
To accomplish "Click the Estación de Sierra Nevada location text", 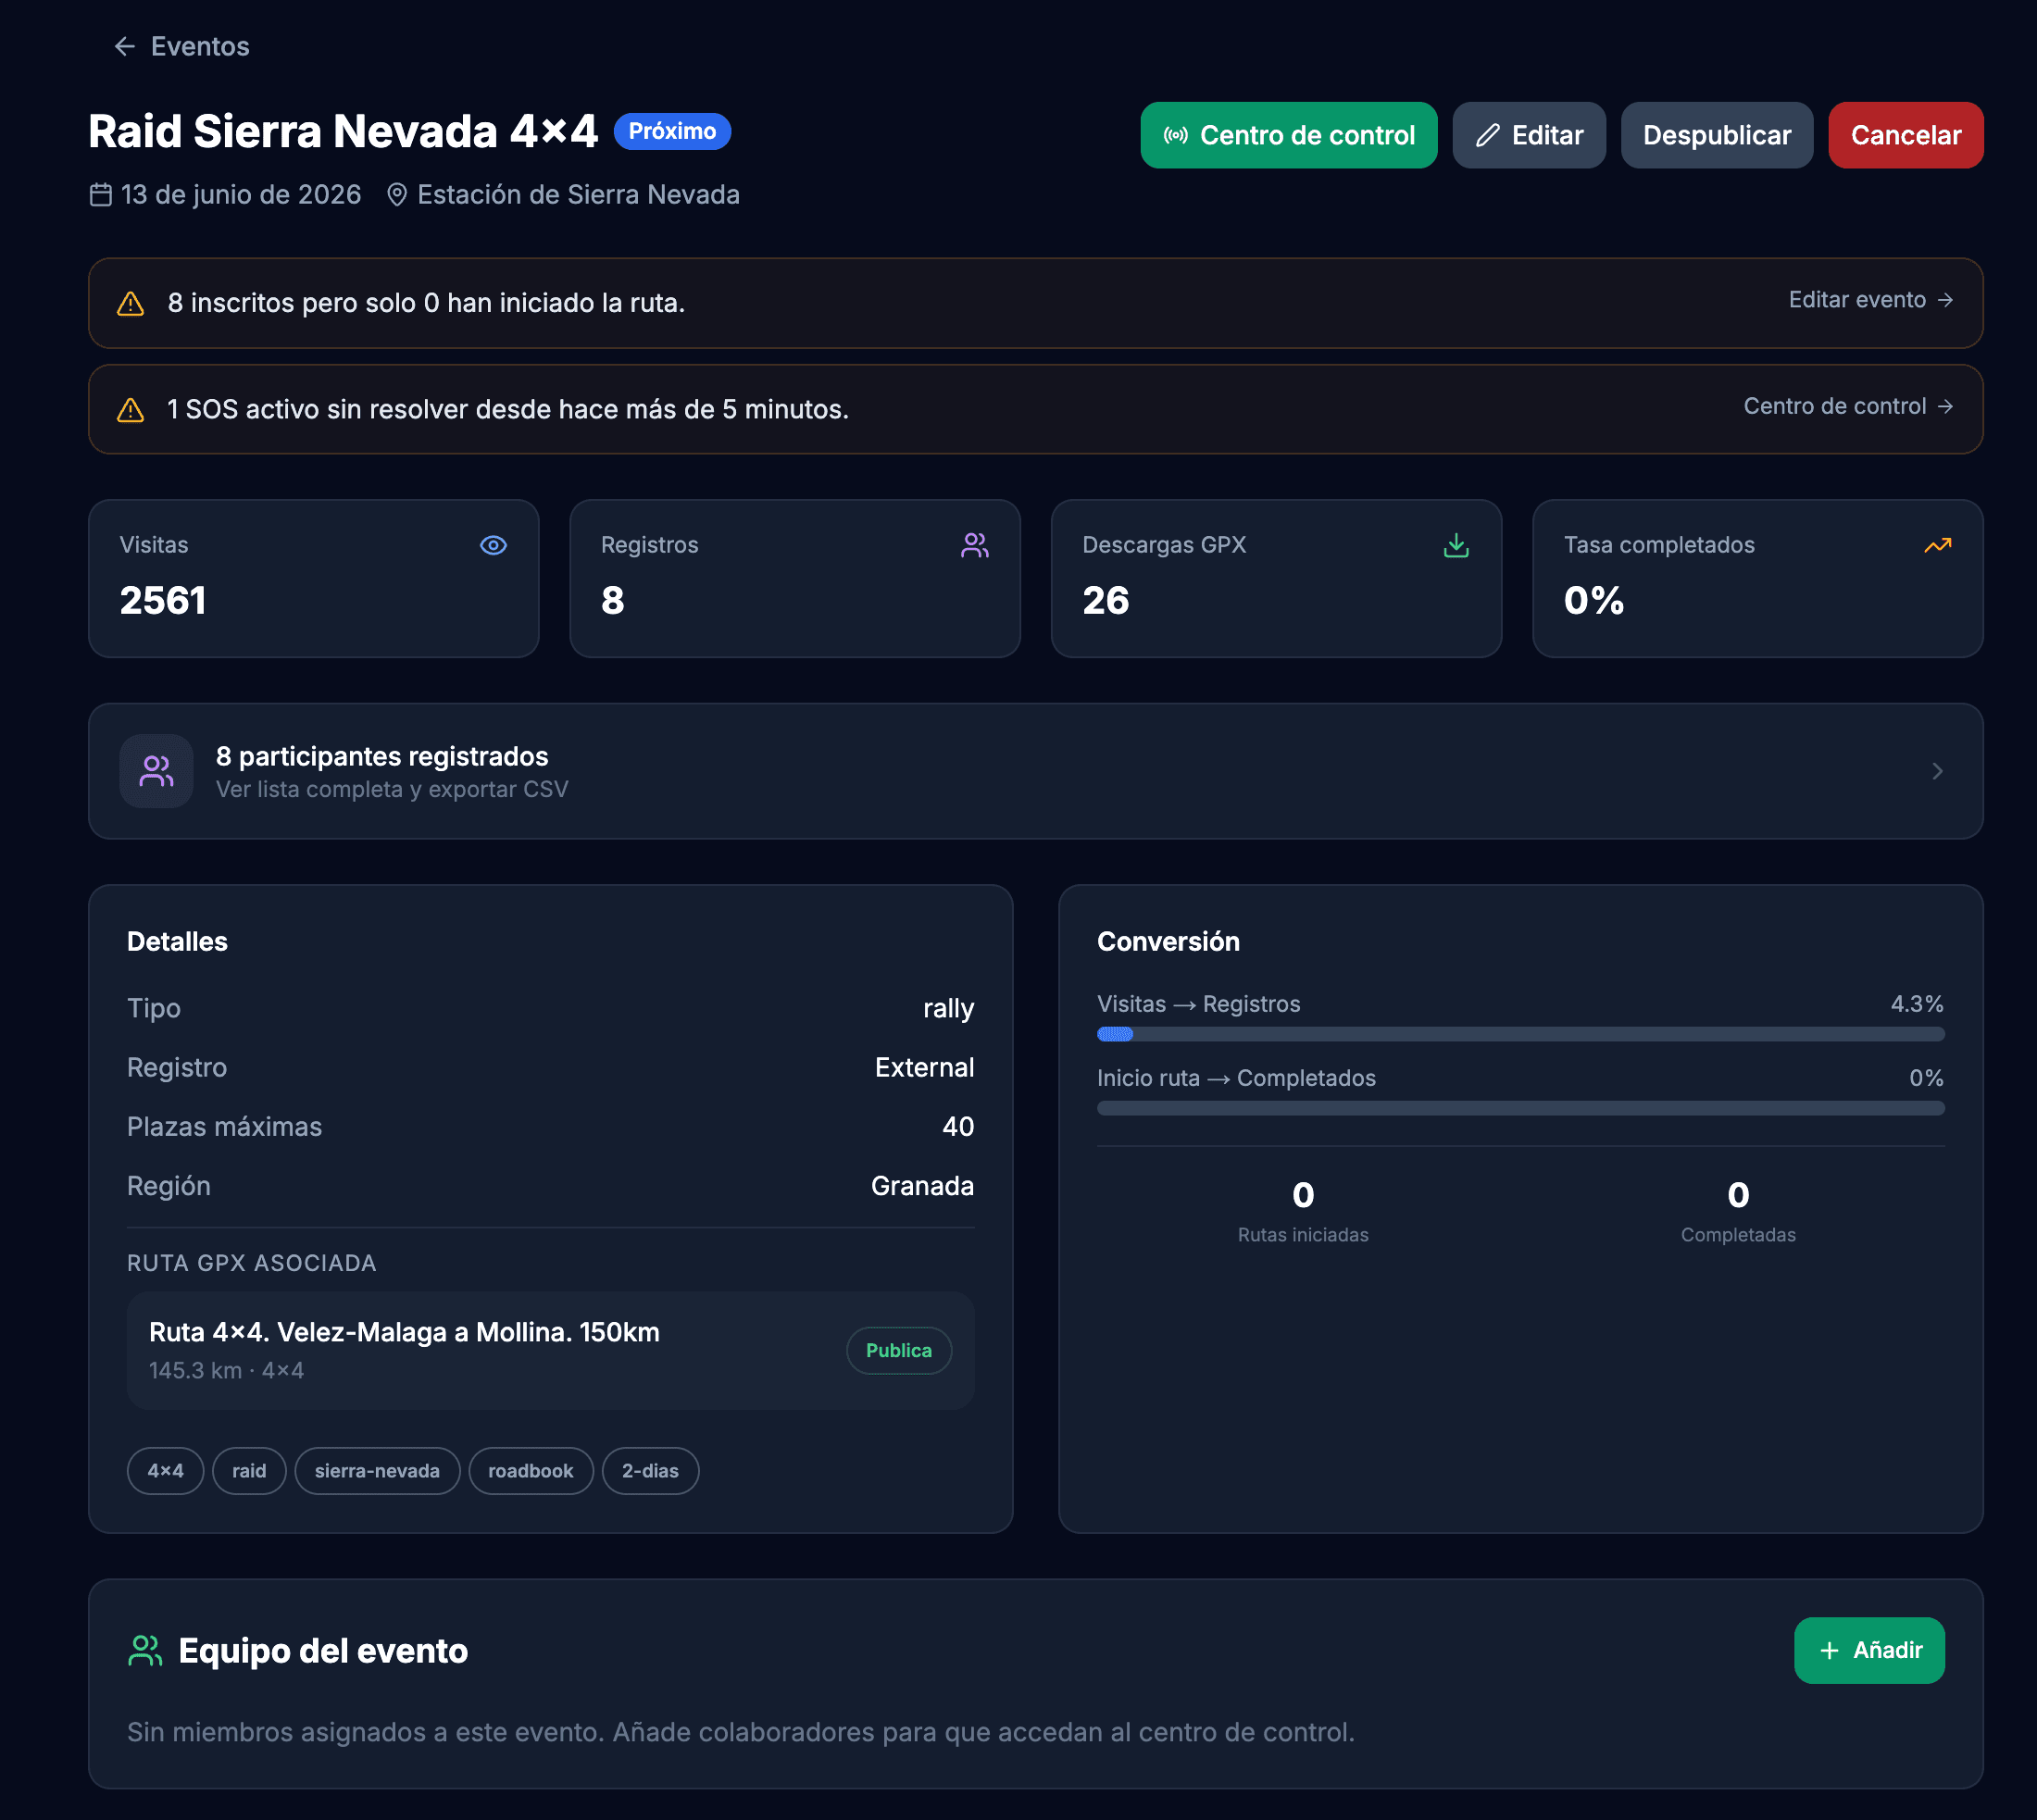I will (578, 194).
